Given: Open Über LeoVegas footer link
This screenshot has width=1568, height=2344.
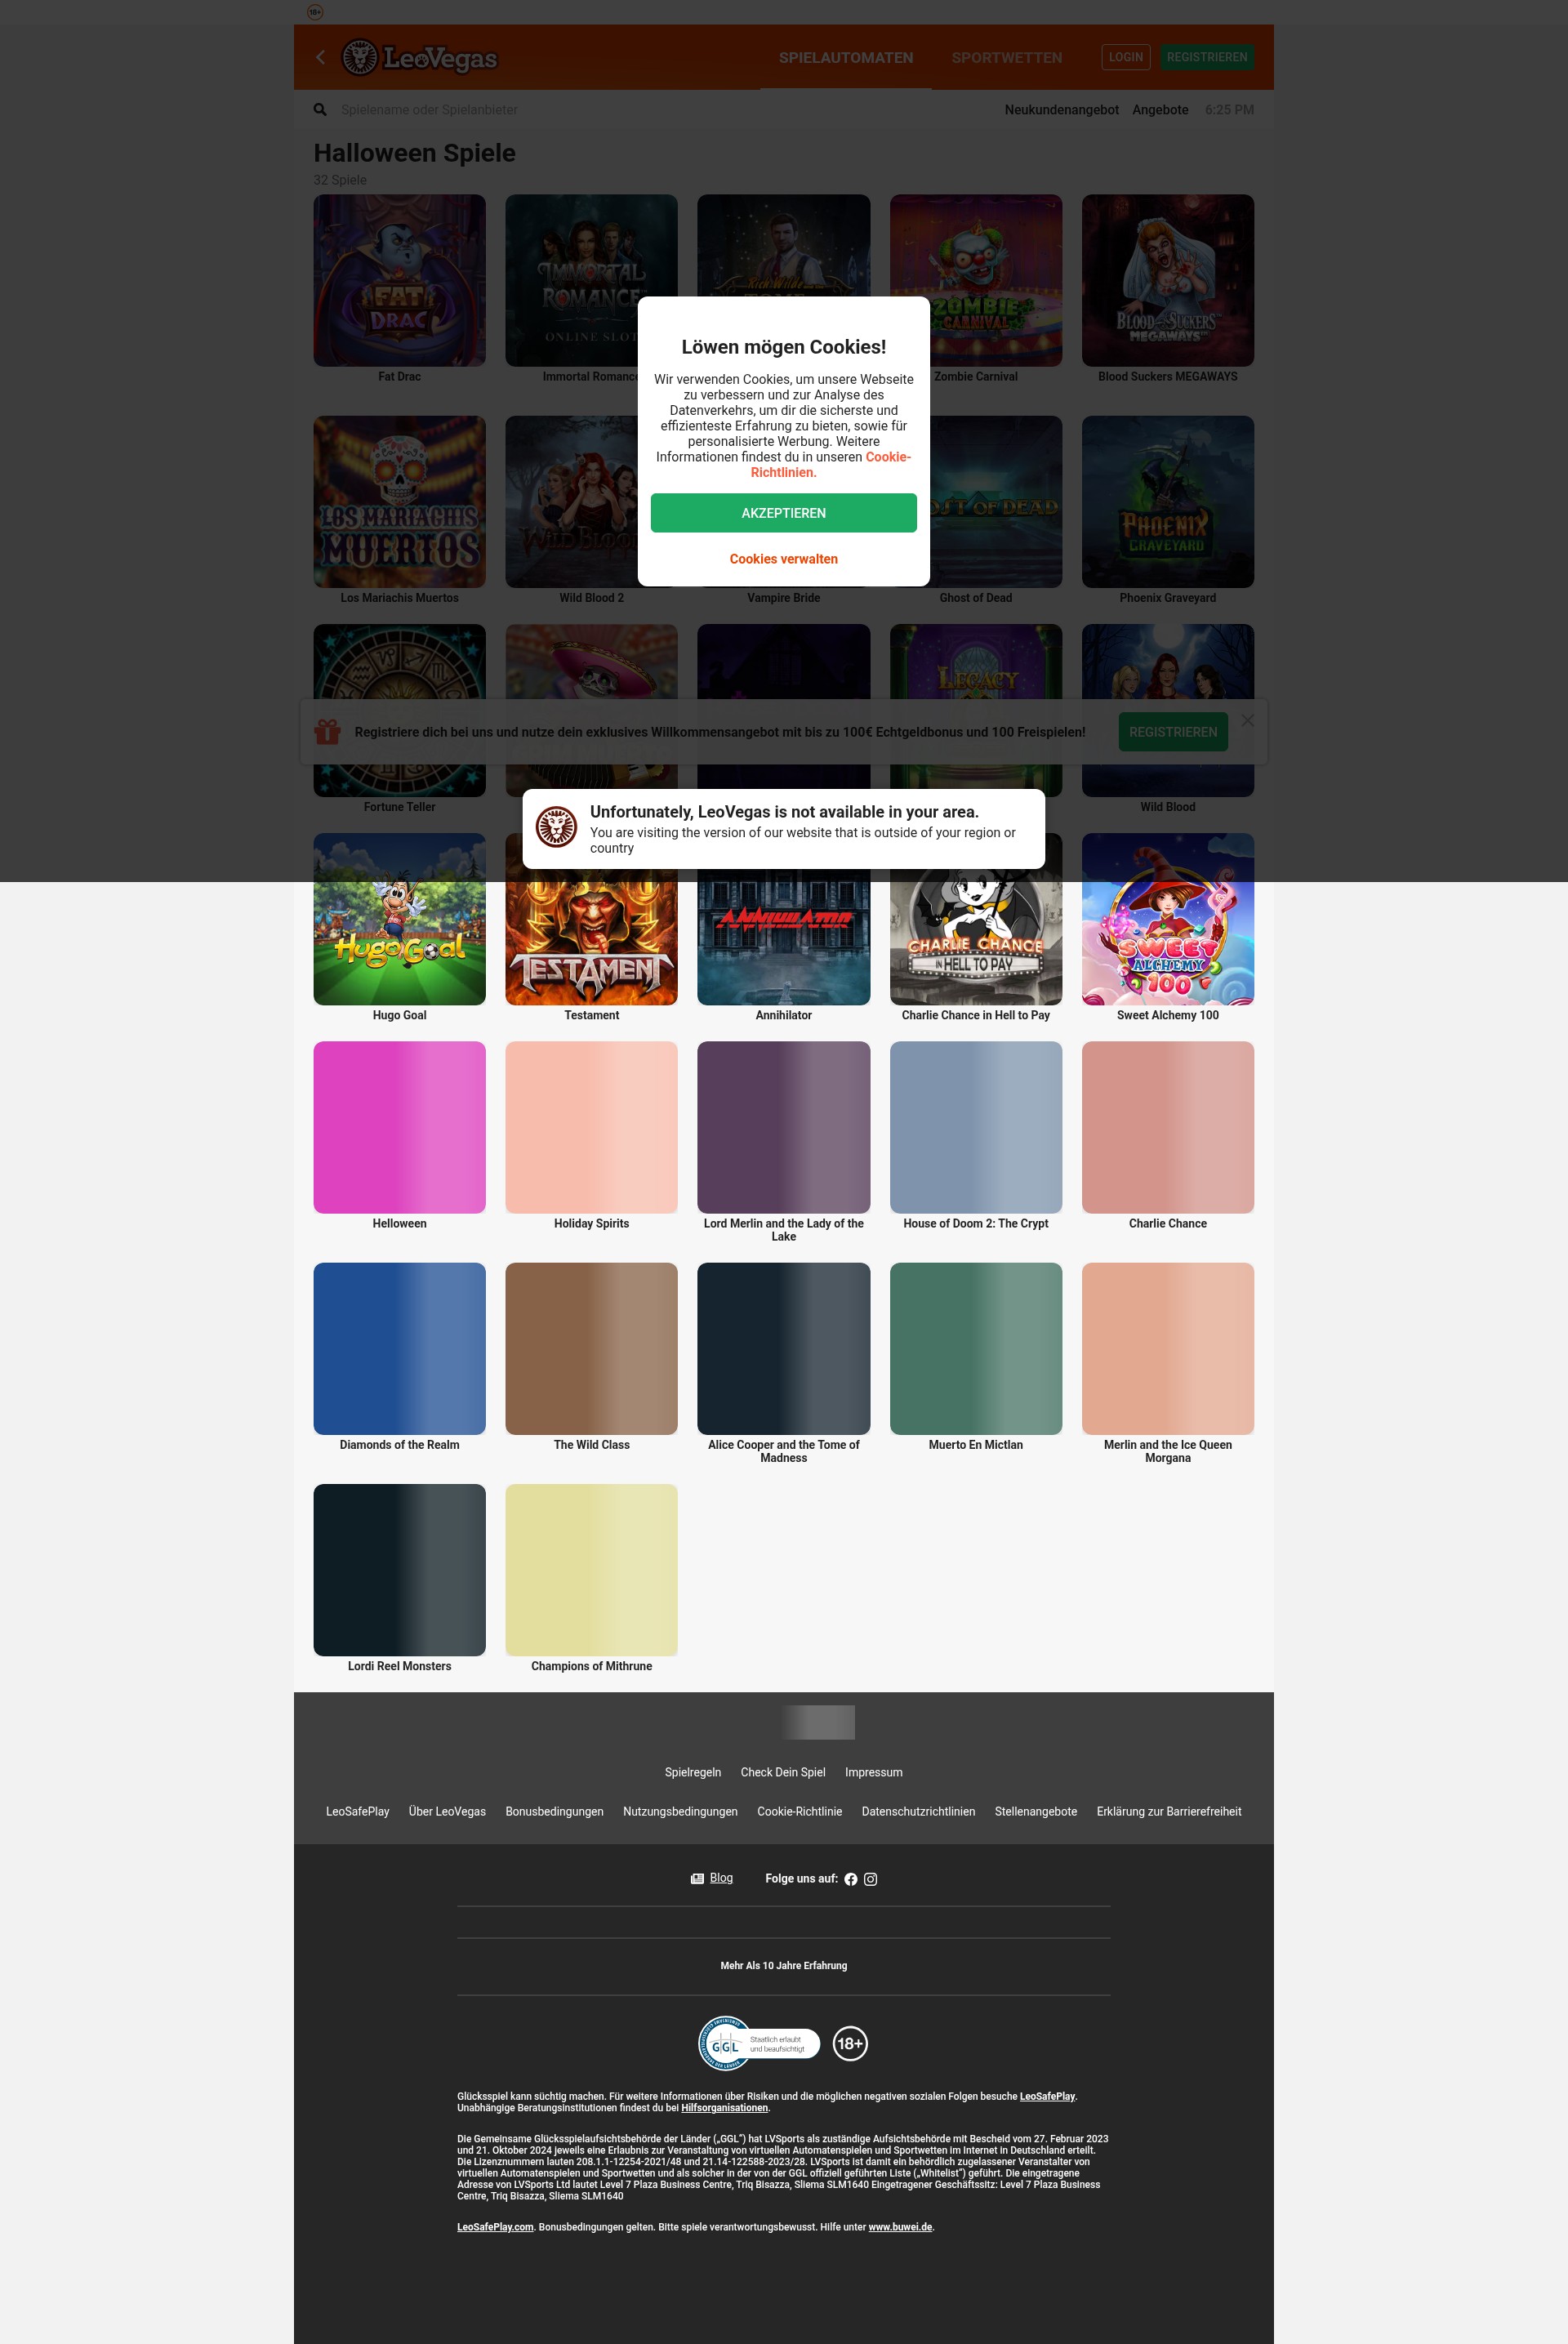Looking at the screenshot, I should (447, 1811).
